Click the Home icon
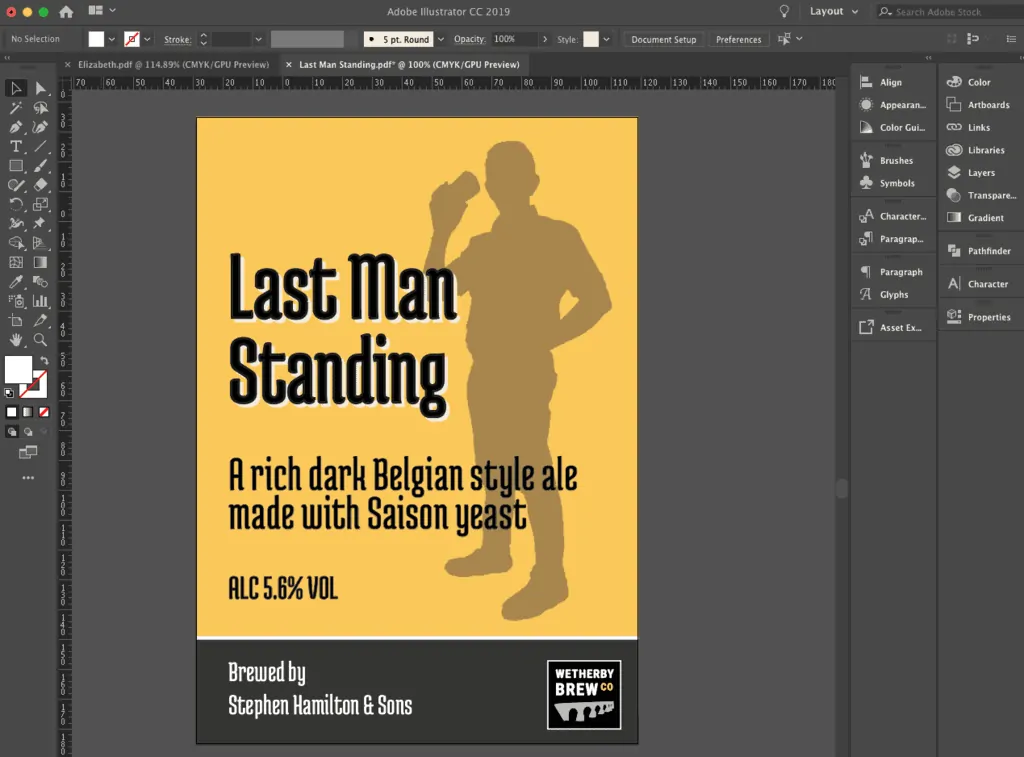This screenshot has width=1024, height=757. click(x=66, y=12)
